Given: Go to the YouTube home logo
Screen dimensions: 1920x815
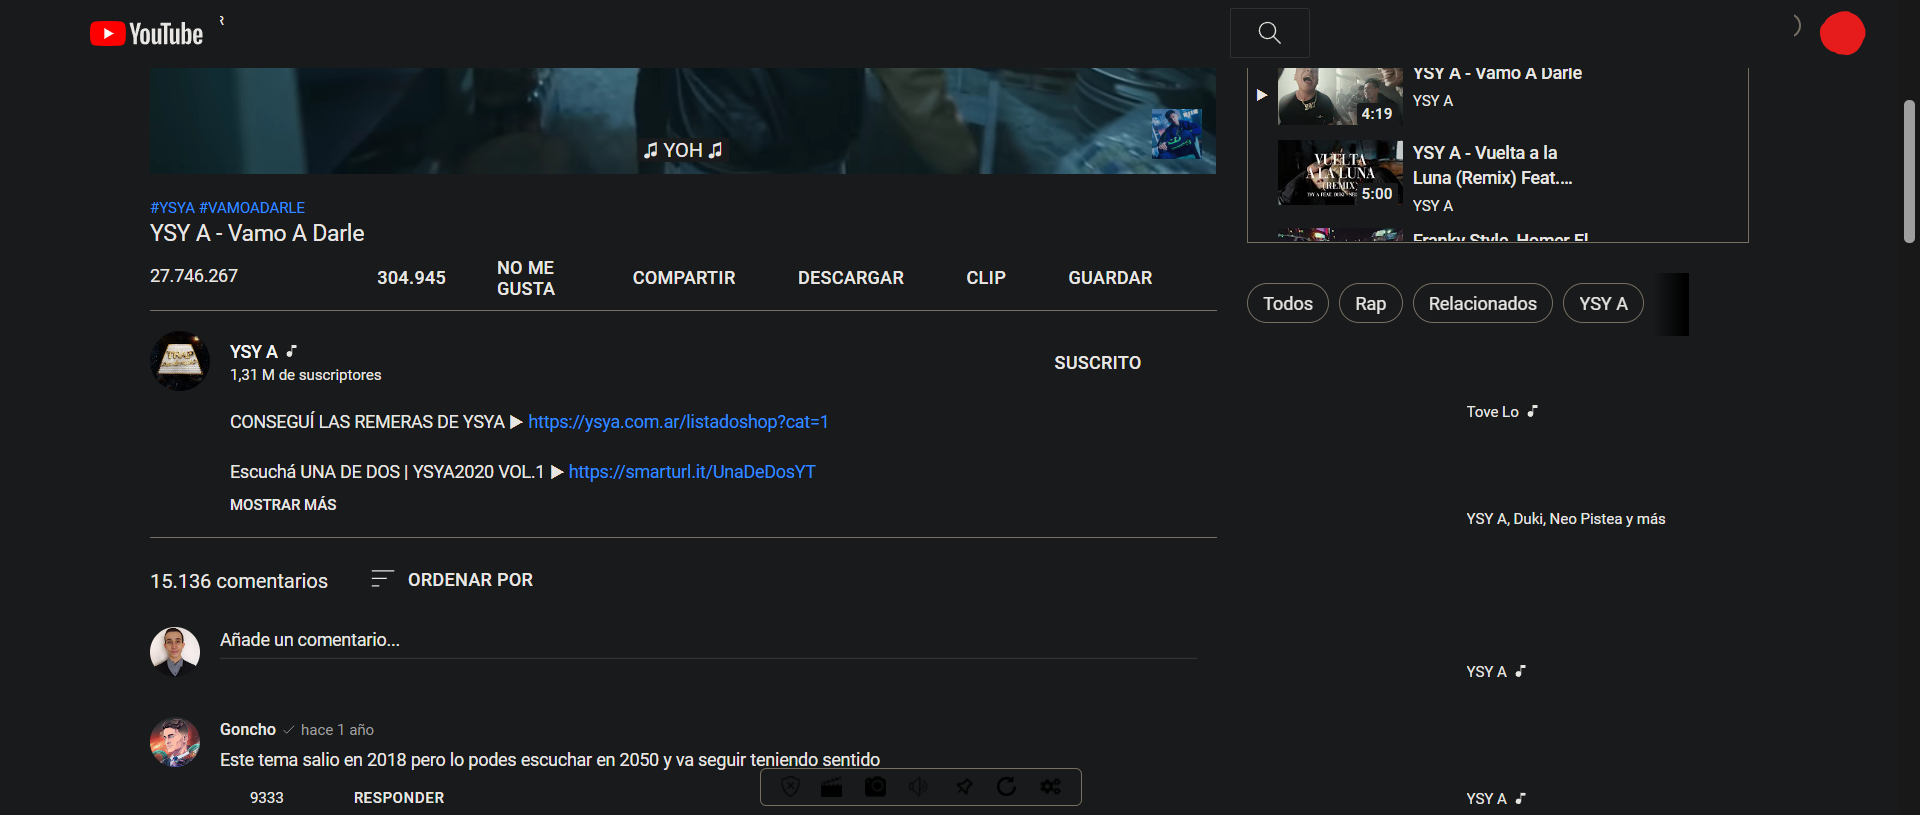Looking at the screenshot, I should tap(146, 34).
